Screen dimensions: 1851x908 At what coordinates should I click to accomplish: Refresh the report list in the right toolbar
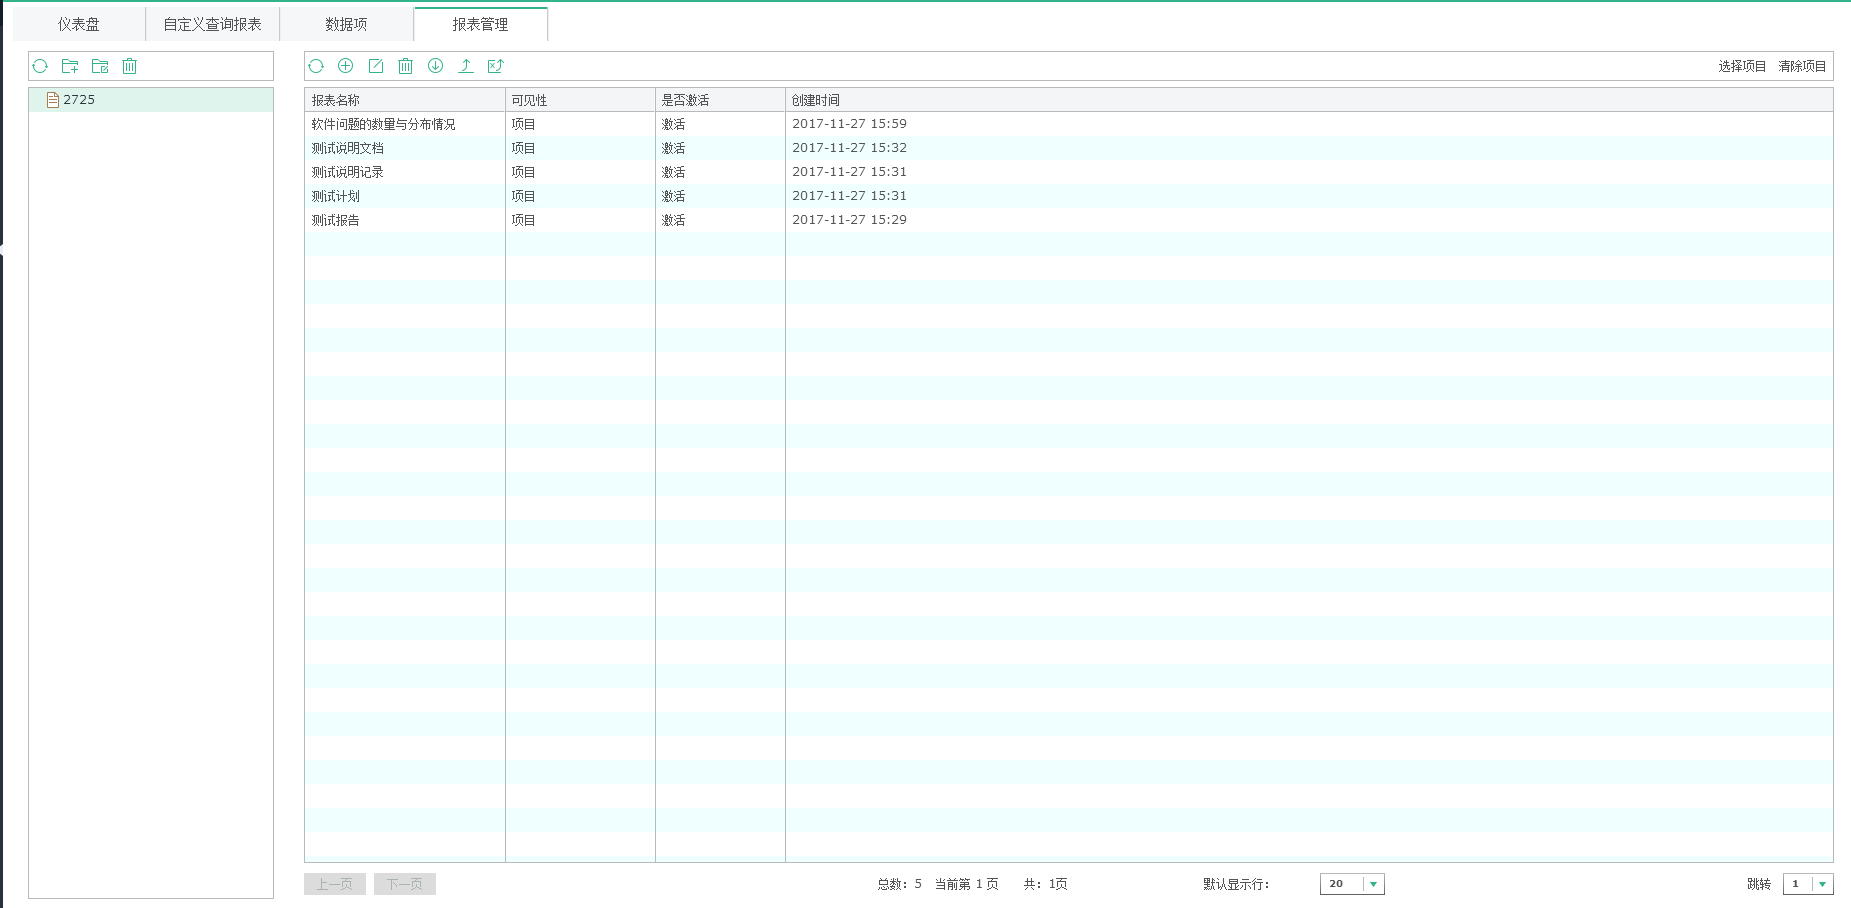316,66
